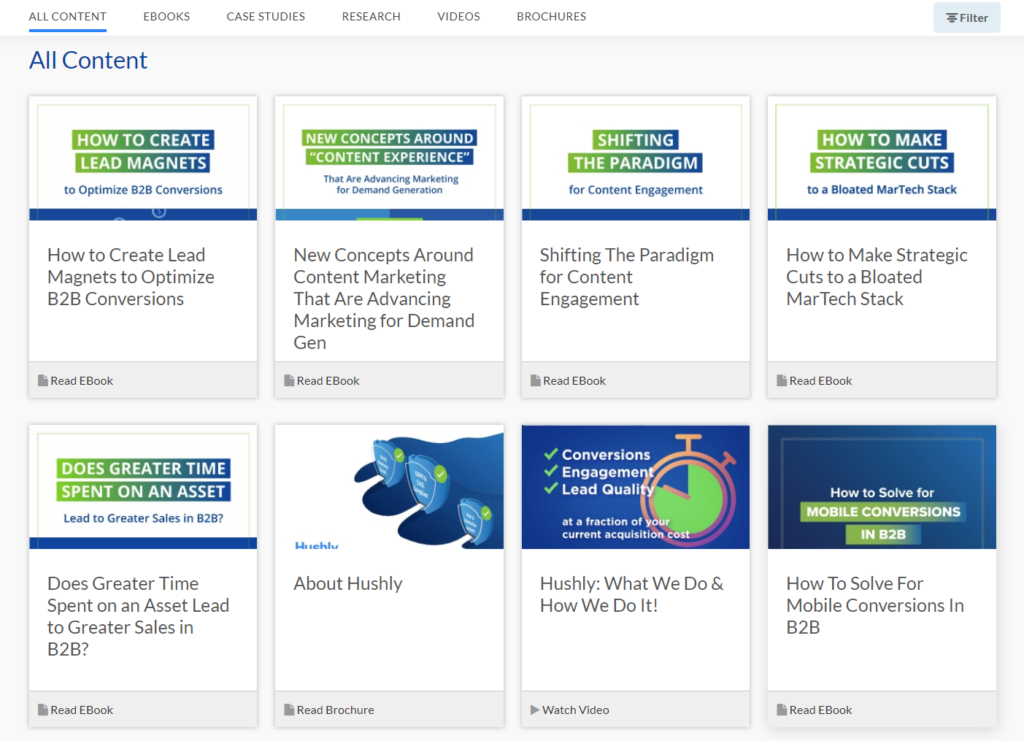Open the About Hushly brochure thumbnail
This screenshot has width=1024, height=741.
click(x=389, y=487)
